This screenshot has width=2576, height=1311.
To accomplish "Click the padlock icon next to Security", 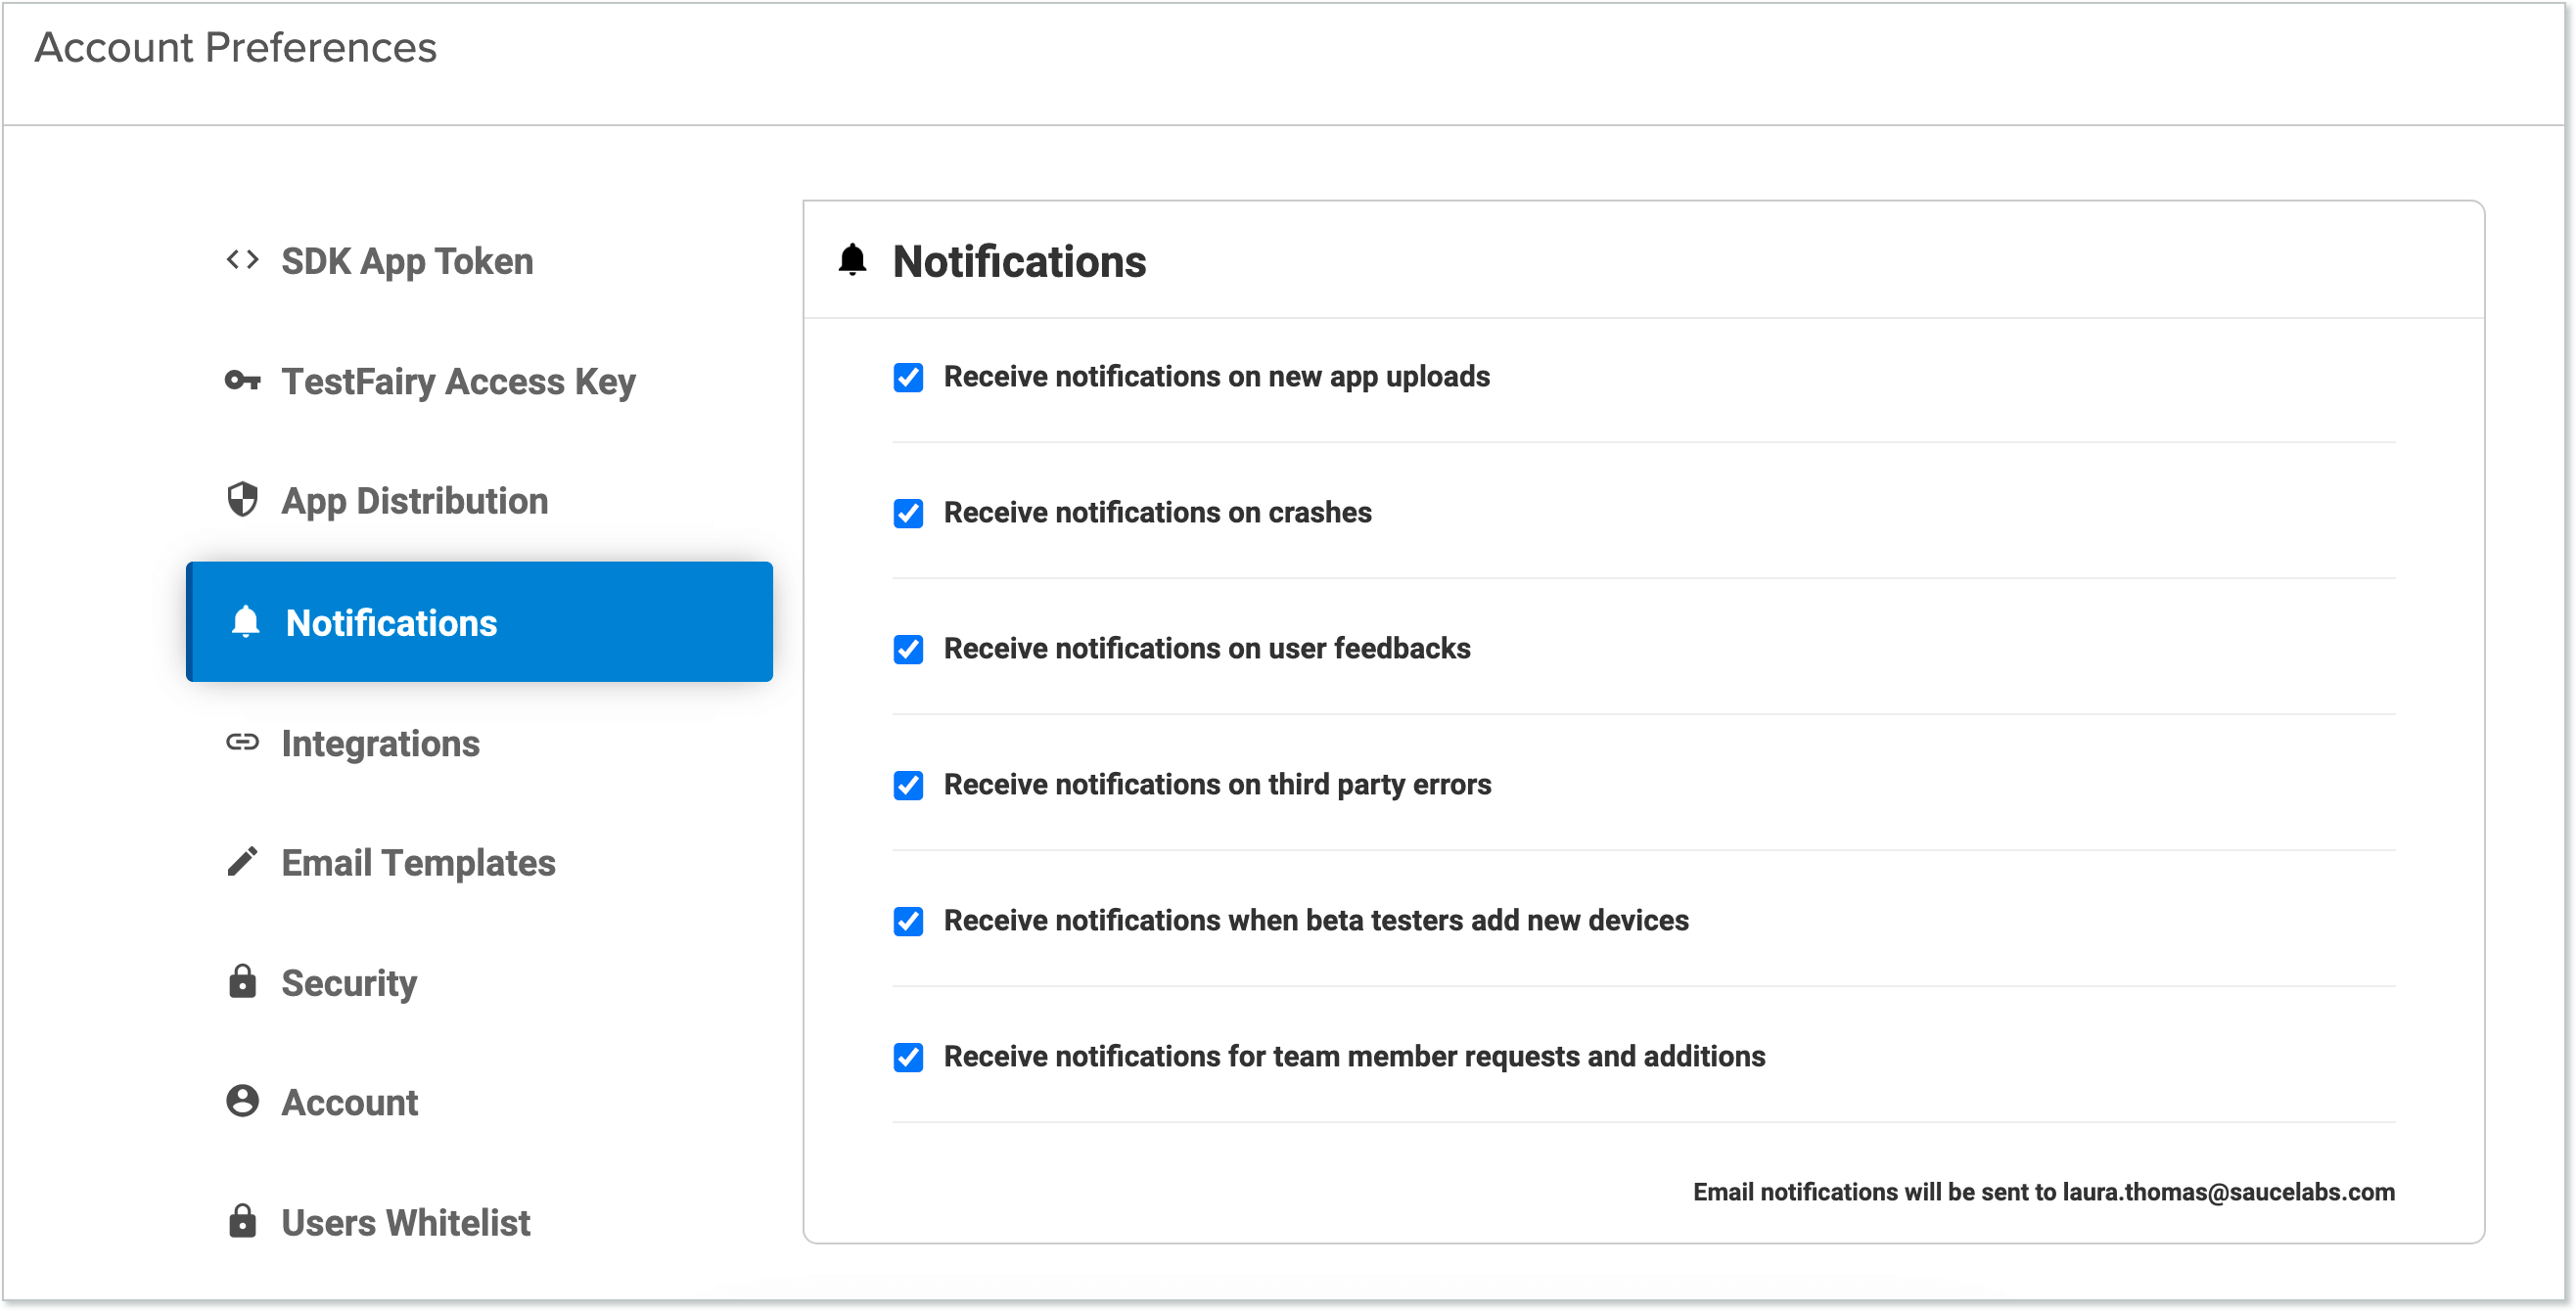I will [x=242, y=982].
